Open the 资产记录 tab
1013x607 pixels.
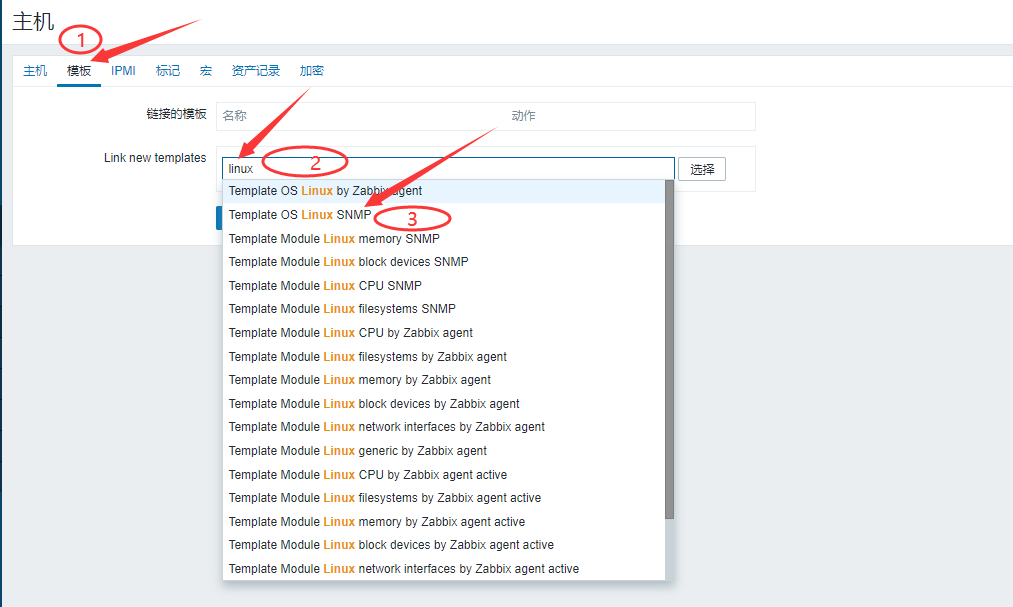[256, 71]
